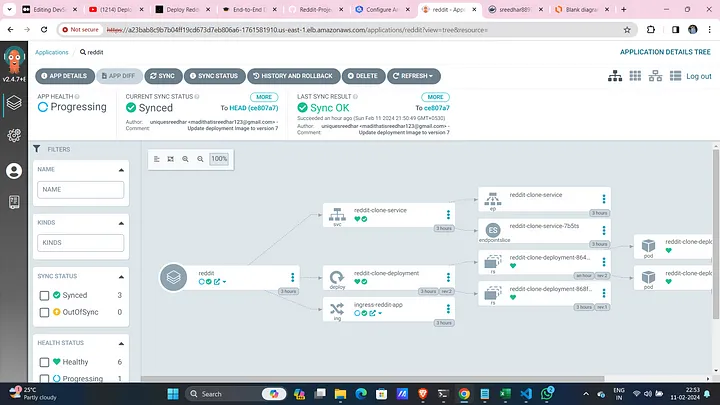Click the SYNC button
Image resolution: width=720 pixels, height=405 pixels.
[x=163, y=76]
